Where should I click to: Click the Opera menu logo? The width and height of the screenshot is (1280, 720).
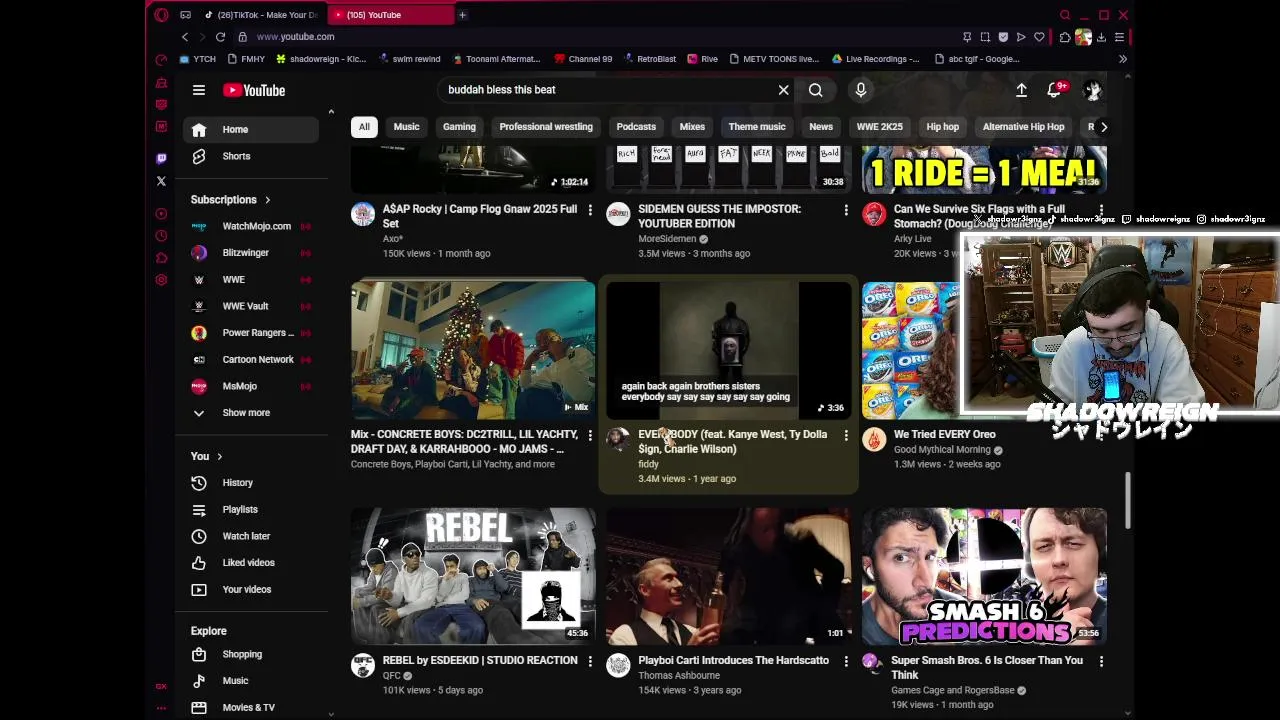pyautogui.click(x=161, y=15)
